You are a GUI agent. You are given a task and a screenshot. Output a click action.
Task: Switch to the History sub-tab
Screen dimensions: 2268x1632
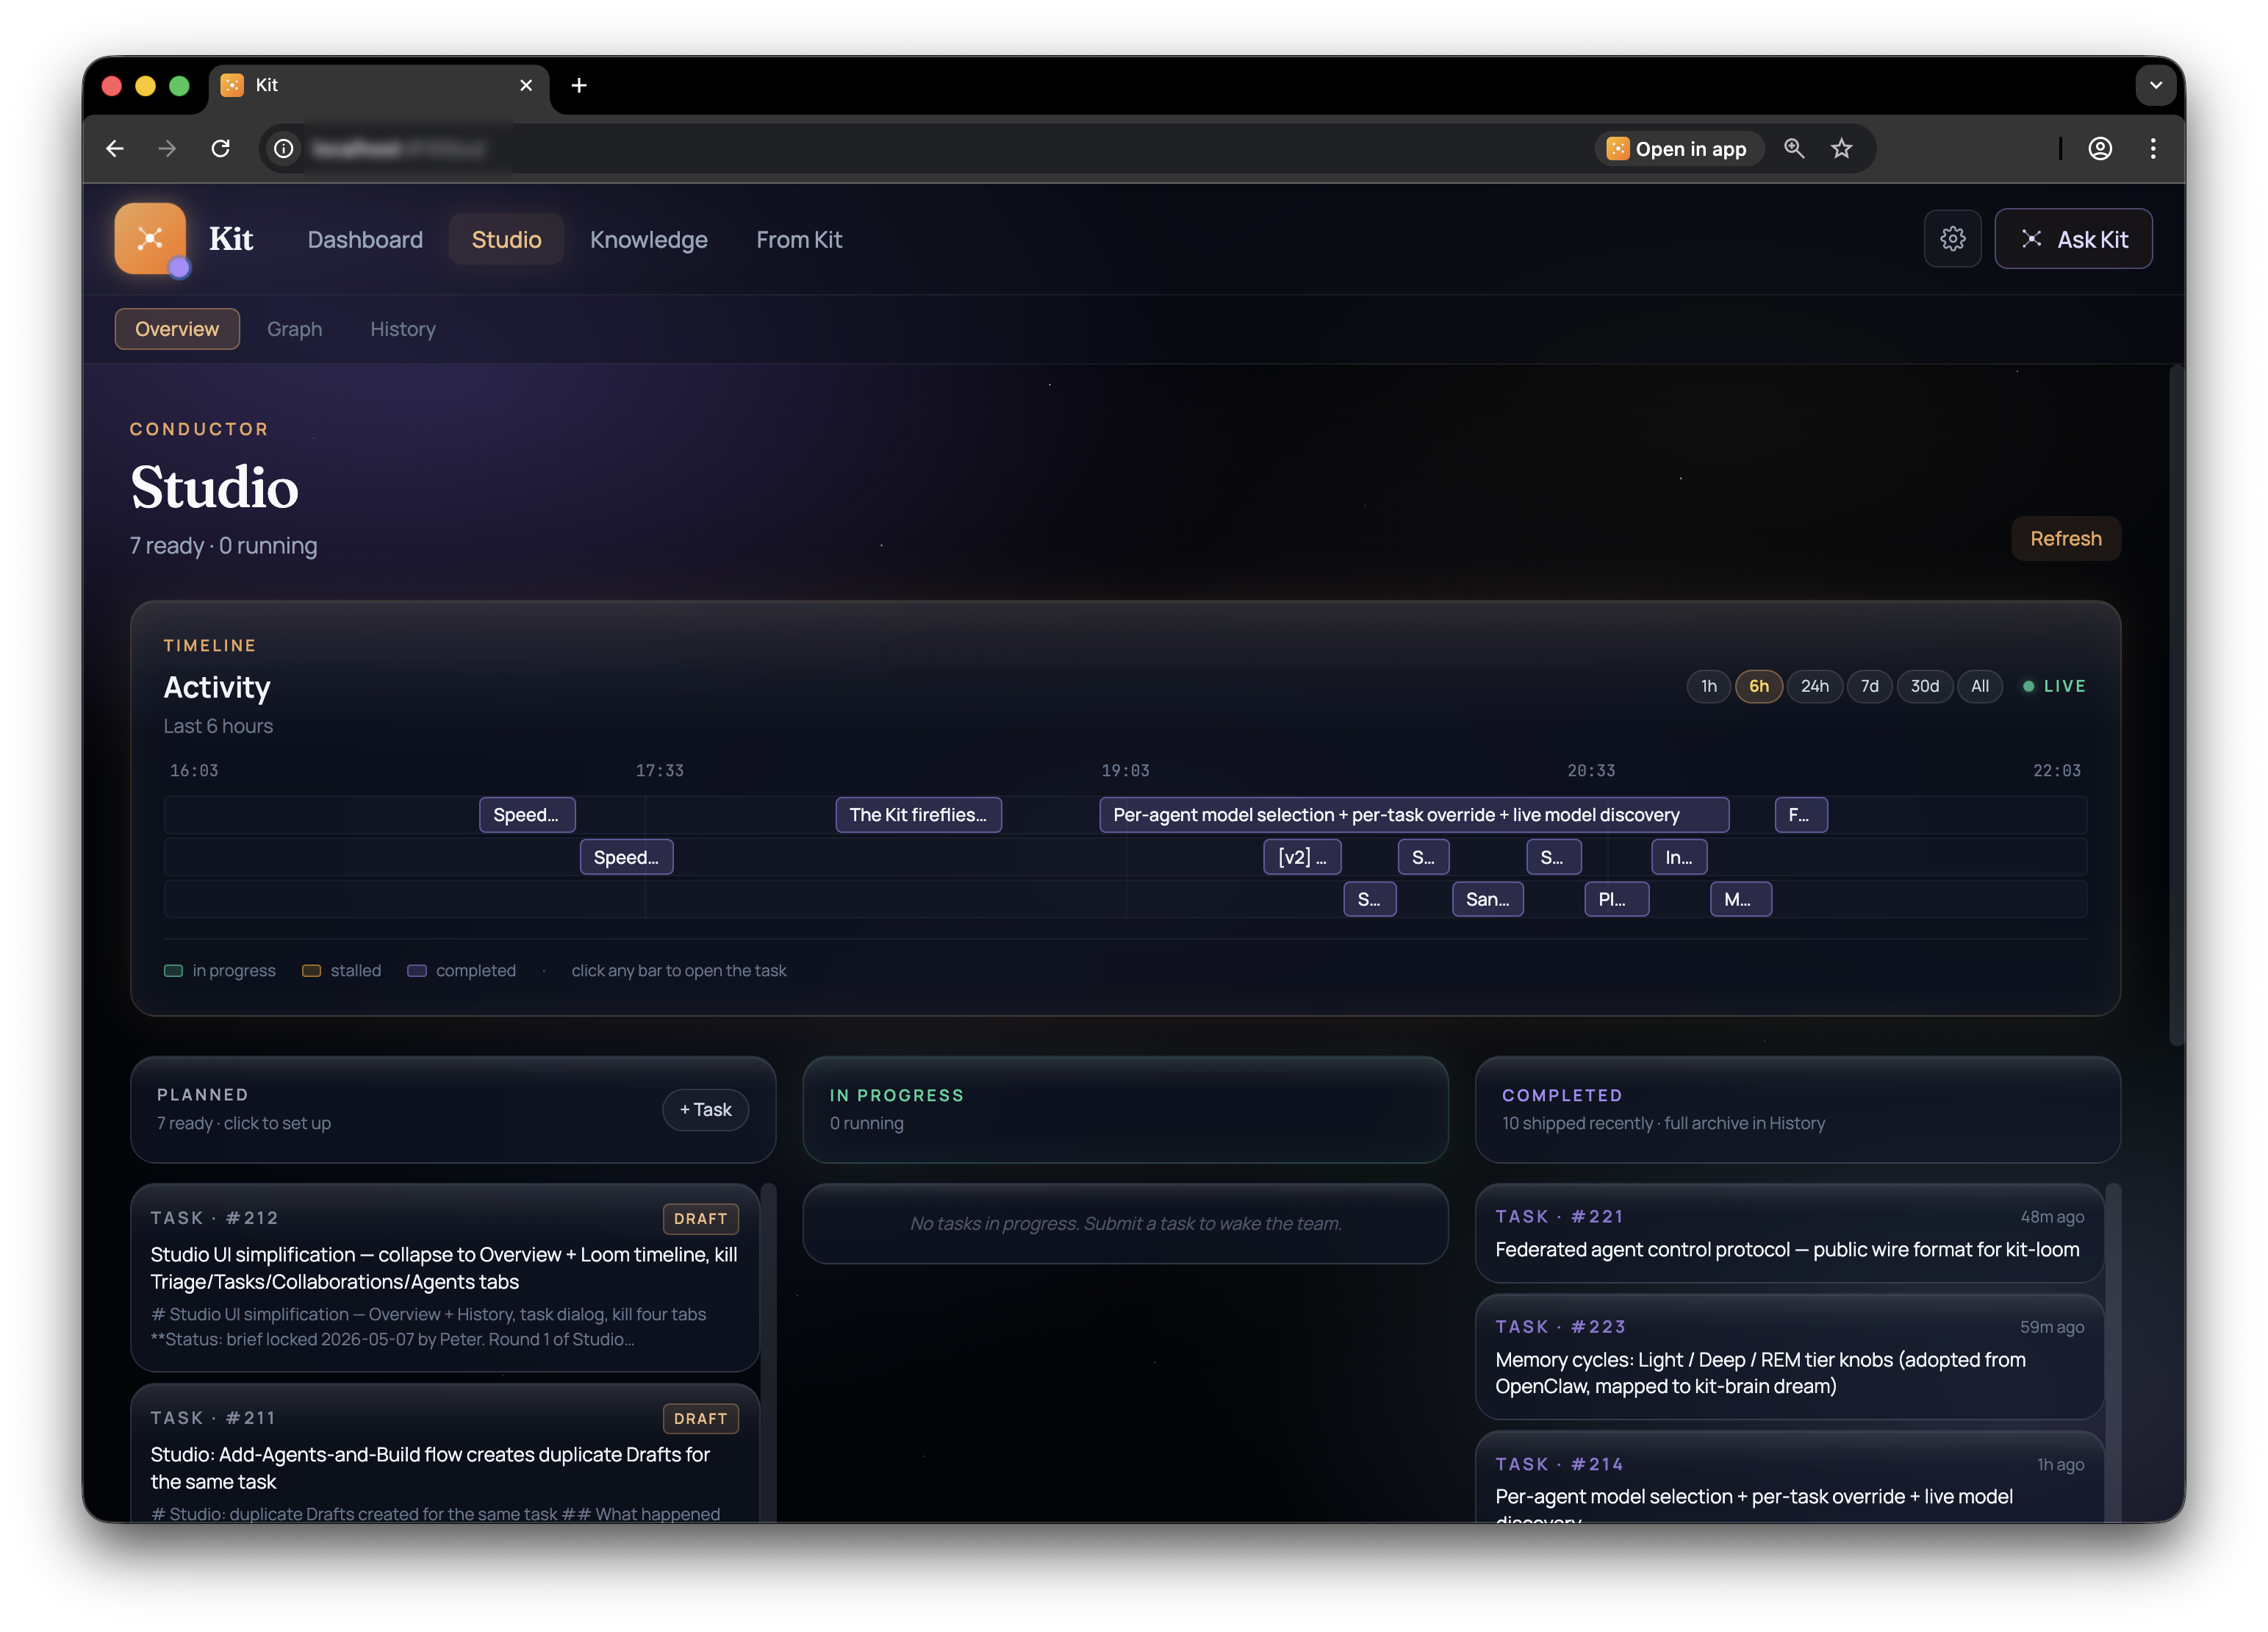403,329
